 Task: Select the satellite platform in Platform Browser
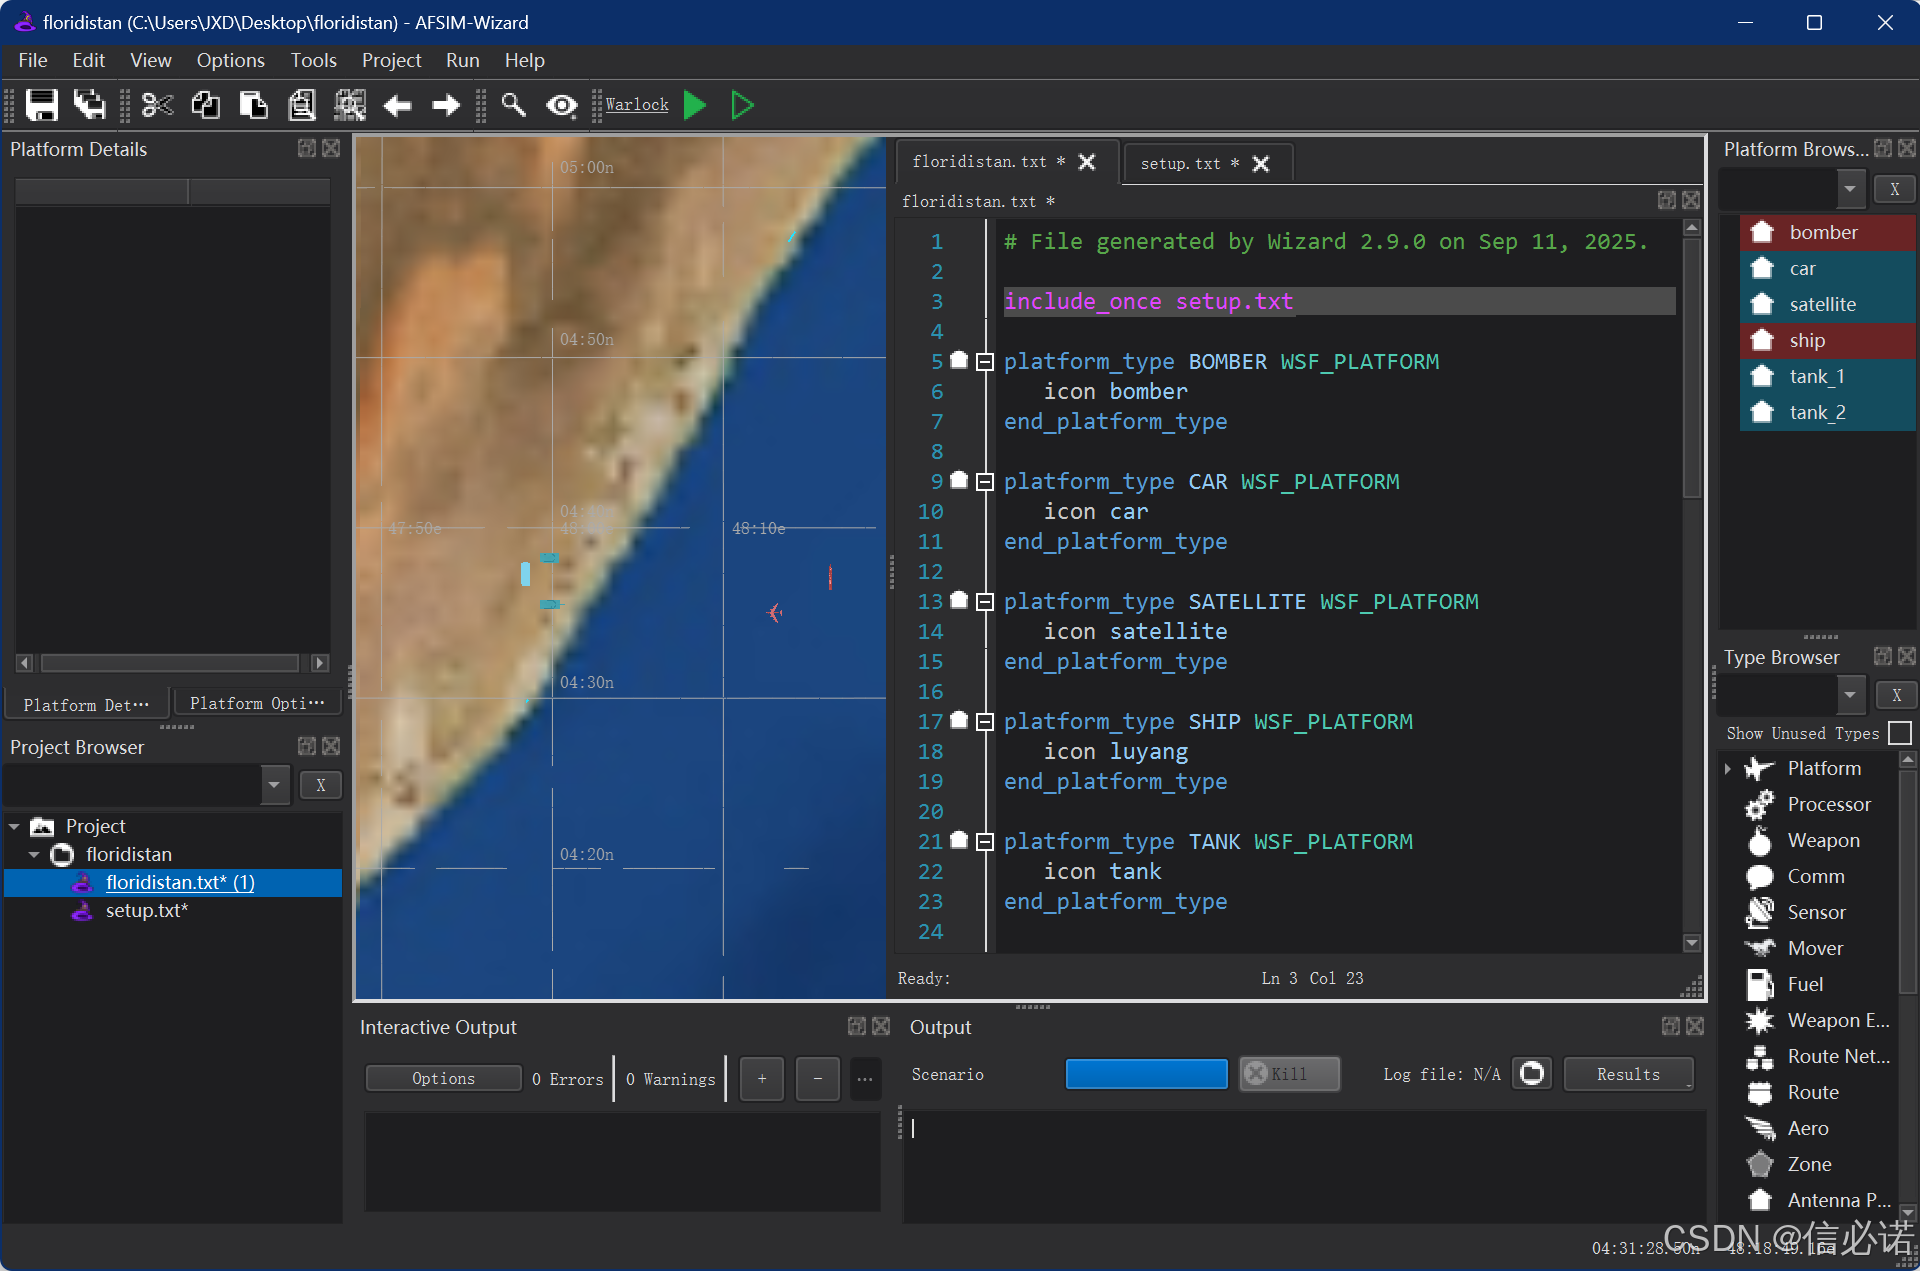[x=1827, y=305]
